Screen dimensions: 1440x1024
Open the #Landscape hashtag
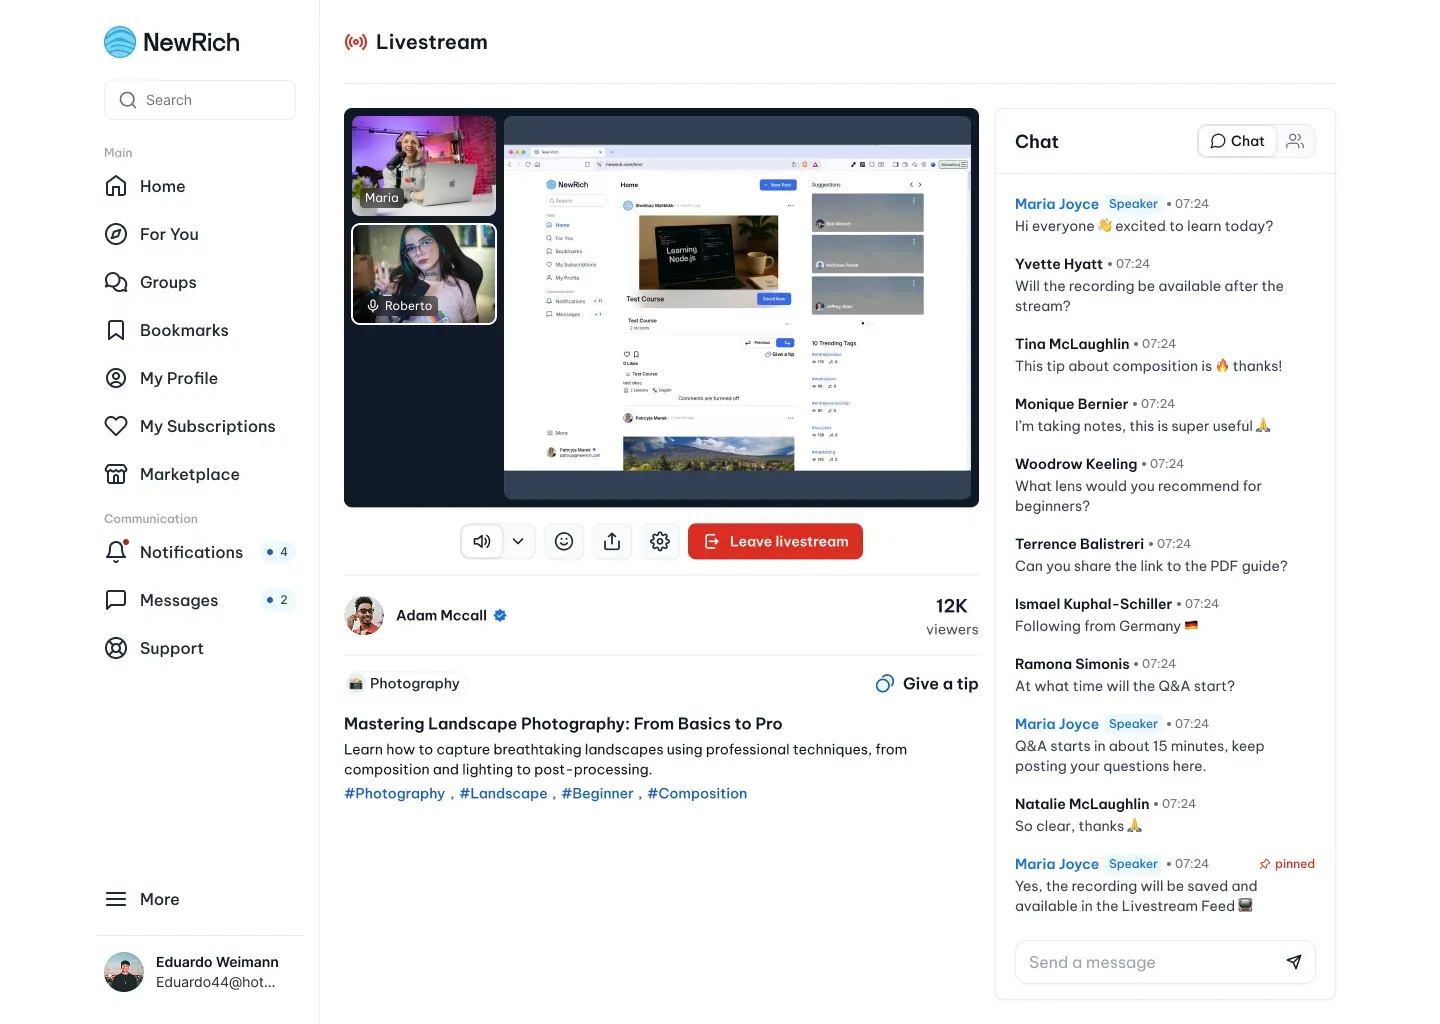[x=503, y=793]
